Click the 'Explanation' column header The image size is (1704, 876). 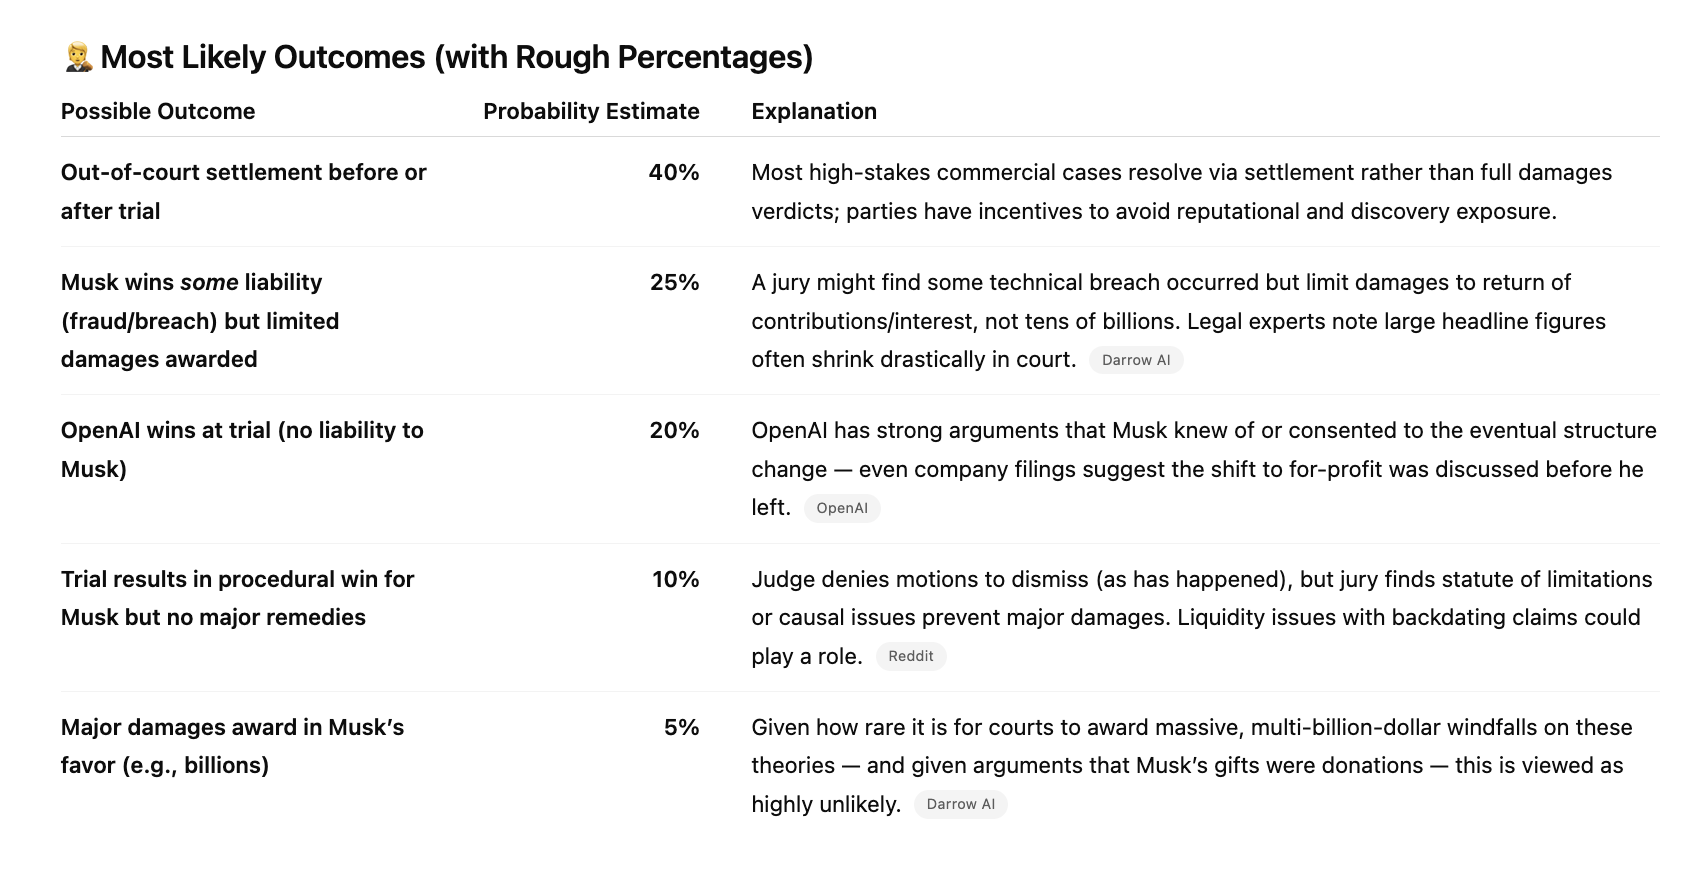pos(814,111)
